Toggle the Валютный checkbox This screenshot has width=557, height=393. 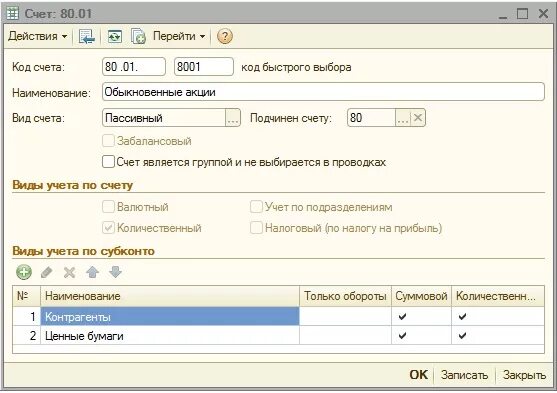108,206
